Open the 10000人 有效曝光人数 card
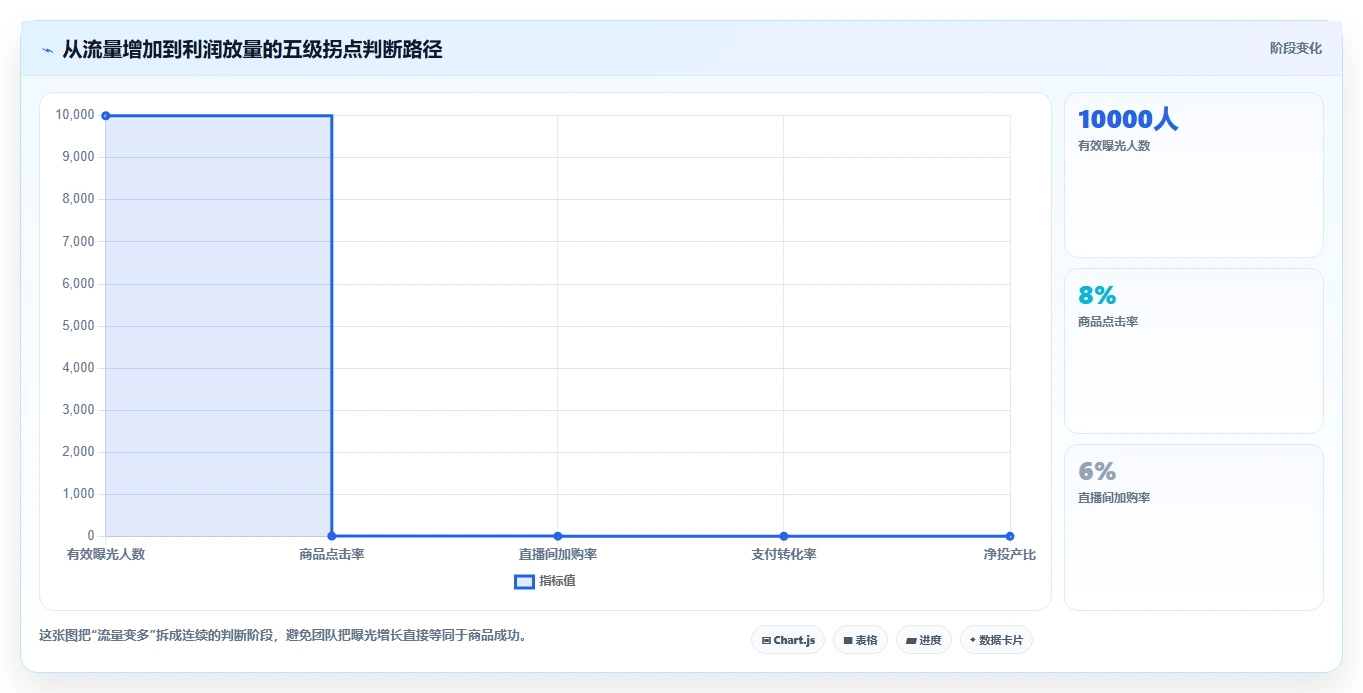Screen dimensions: 1363x693 (x=1193, y=175)
